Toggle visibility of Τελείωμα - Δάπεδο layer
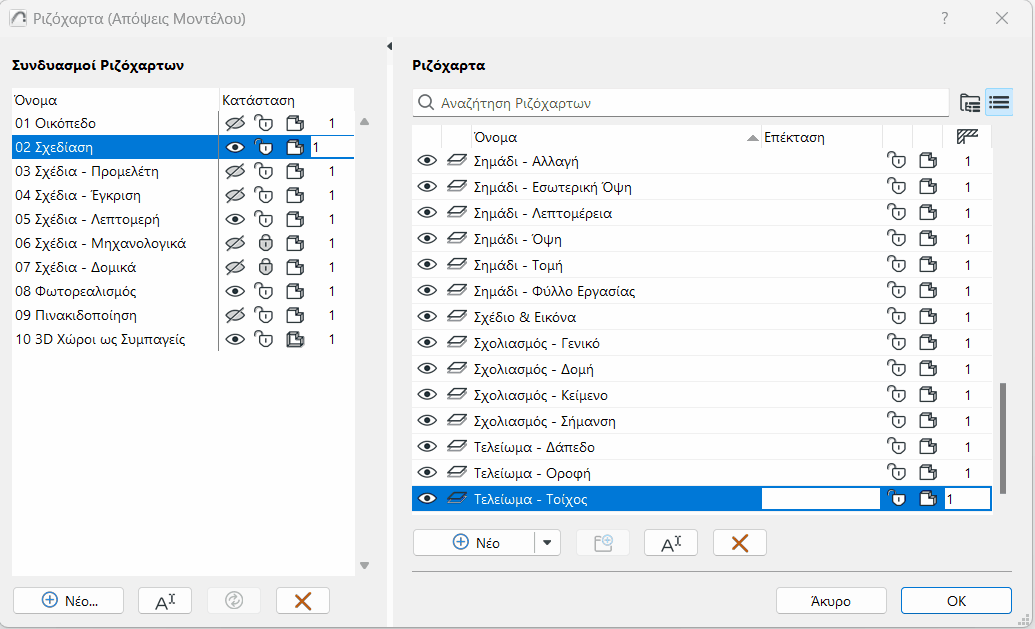 coord(427,447)
